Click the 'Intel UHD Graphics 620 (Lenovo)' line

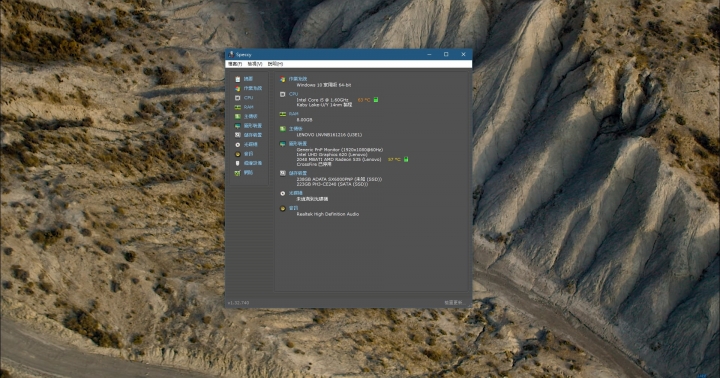[332, 155]
